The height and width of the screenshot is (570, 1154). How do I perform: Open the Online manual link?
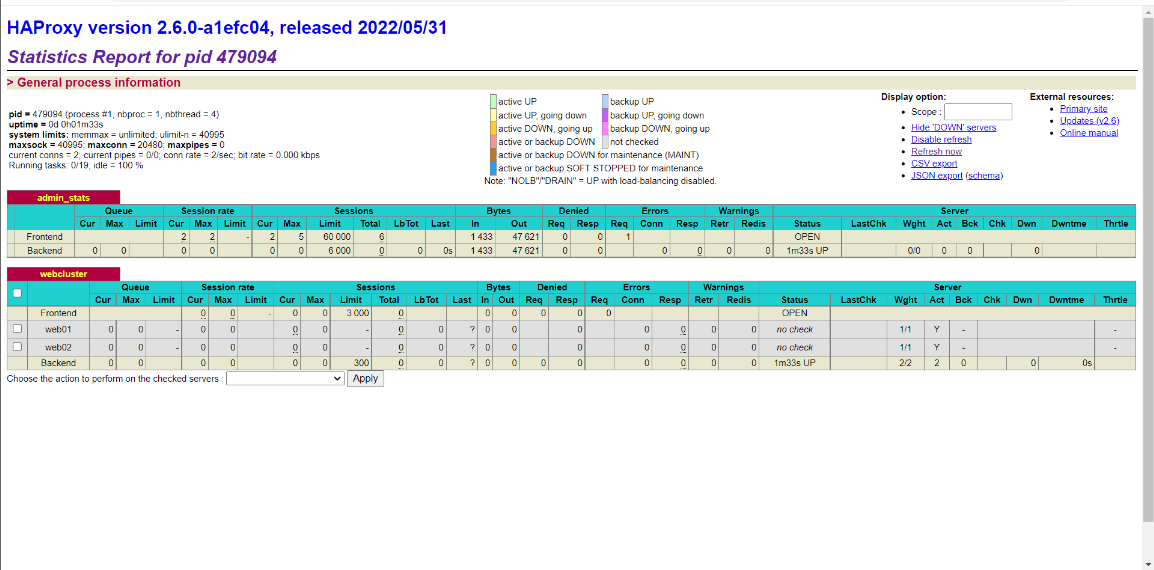pyautogui.click(x=1088, y=133)
